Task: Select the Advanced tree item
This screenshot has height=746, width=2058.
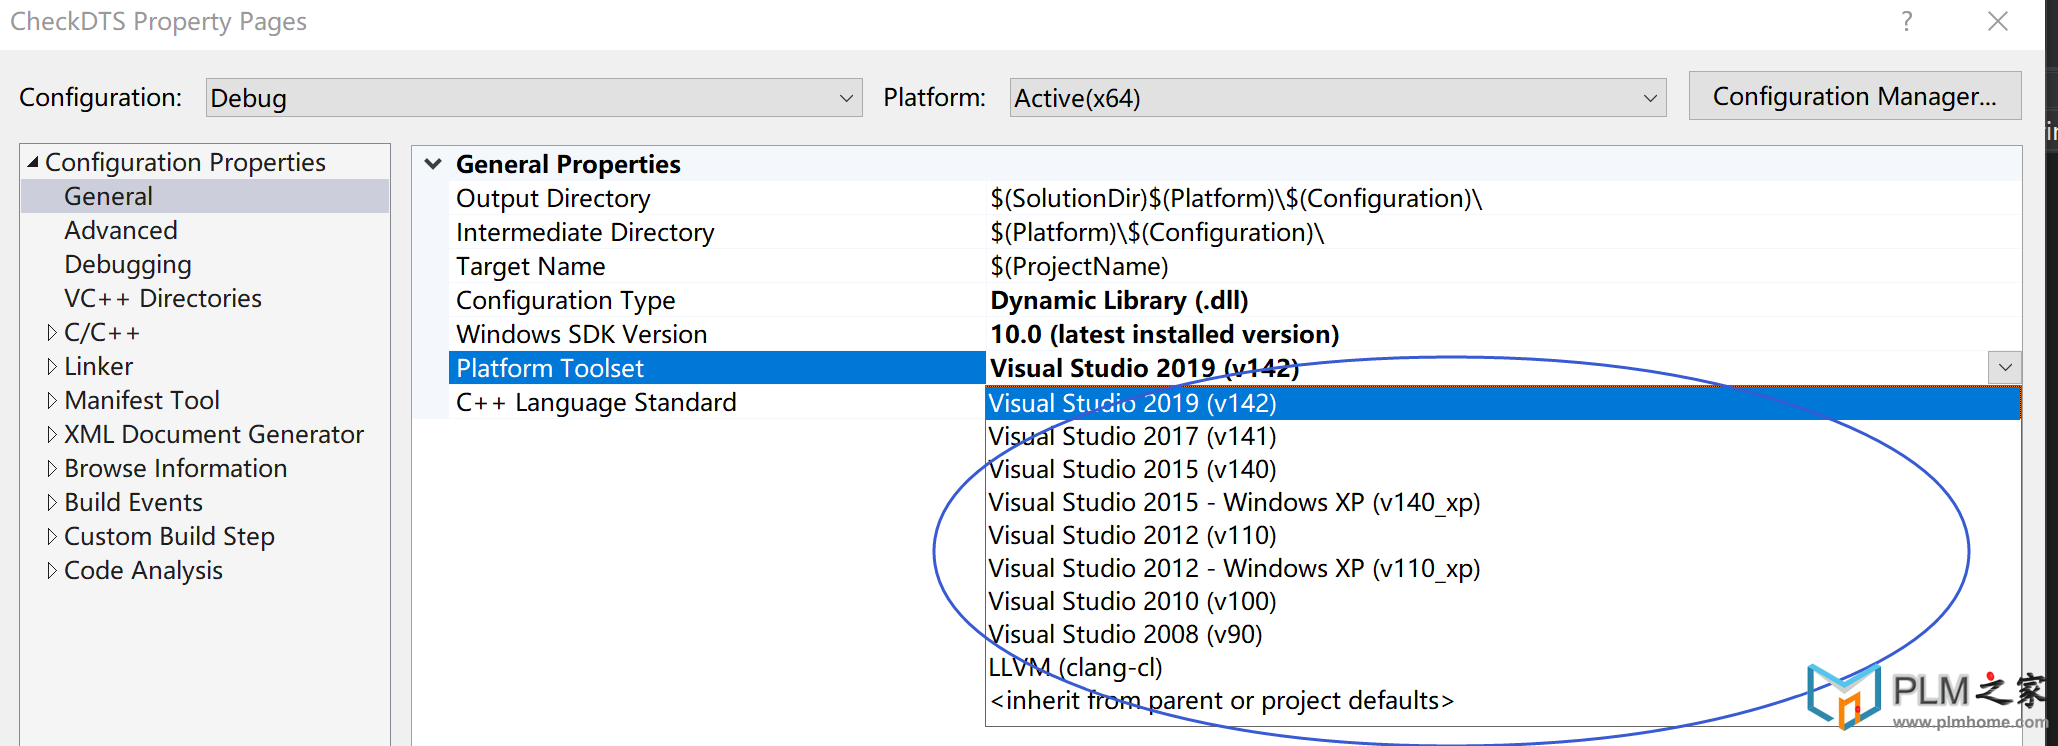Action: pyautogui.click(x=121, y=230)
